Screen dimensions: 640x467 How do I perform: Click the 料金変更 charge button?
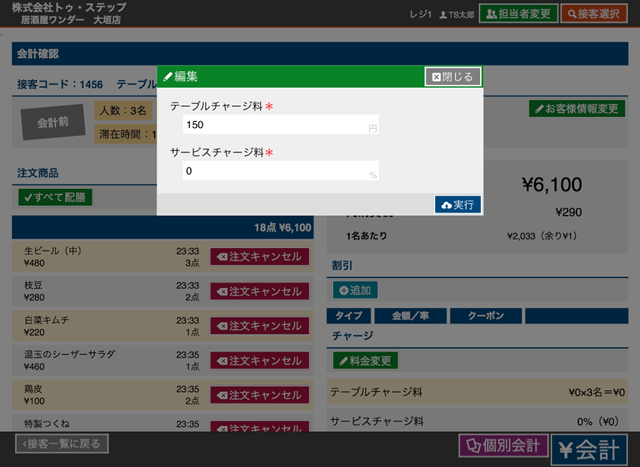tap(367, 360)
